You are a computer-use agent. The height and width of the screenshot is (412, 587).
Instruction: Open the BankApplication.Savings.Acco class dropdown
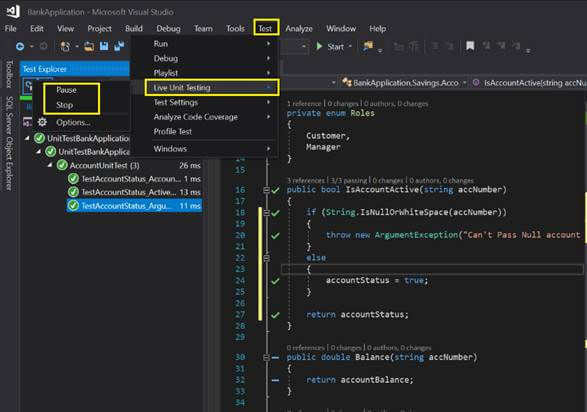pyautogui.click(x=465, y=82)
